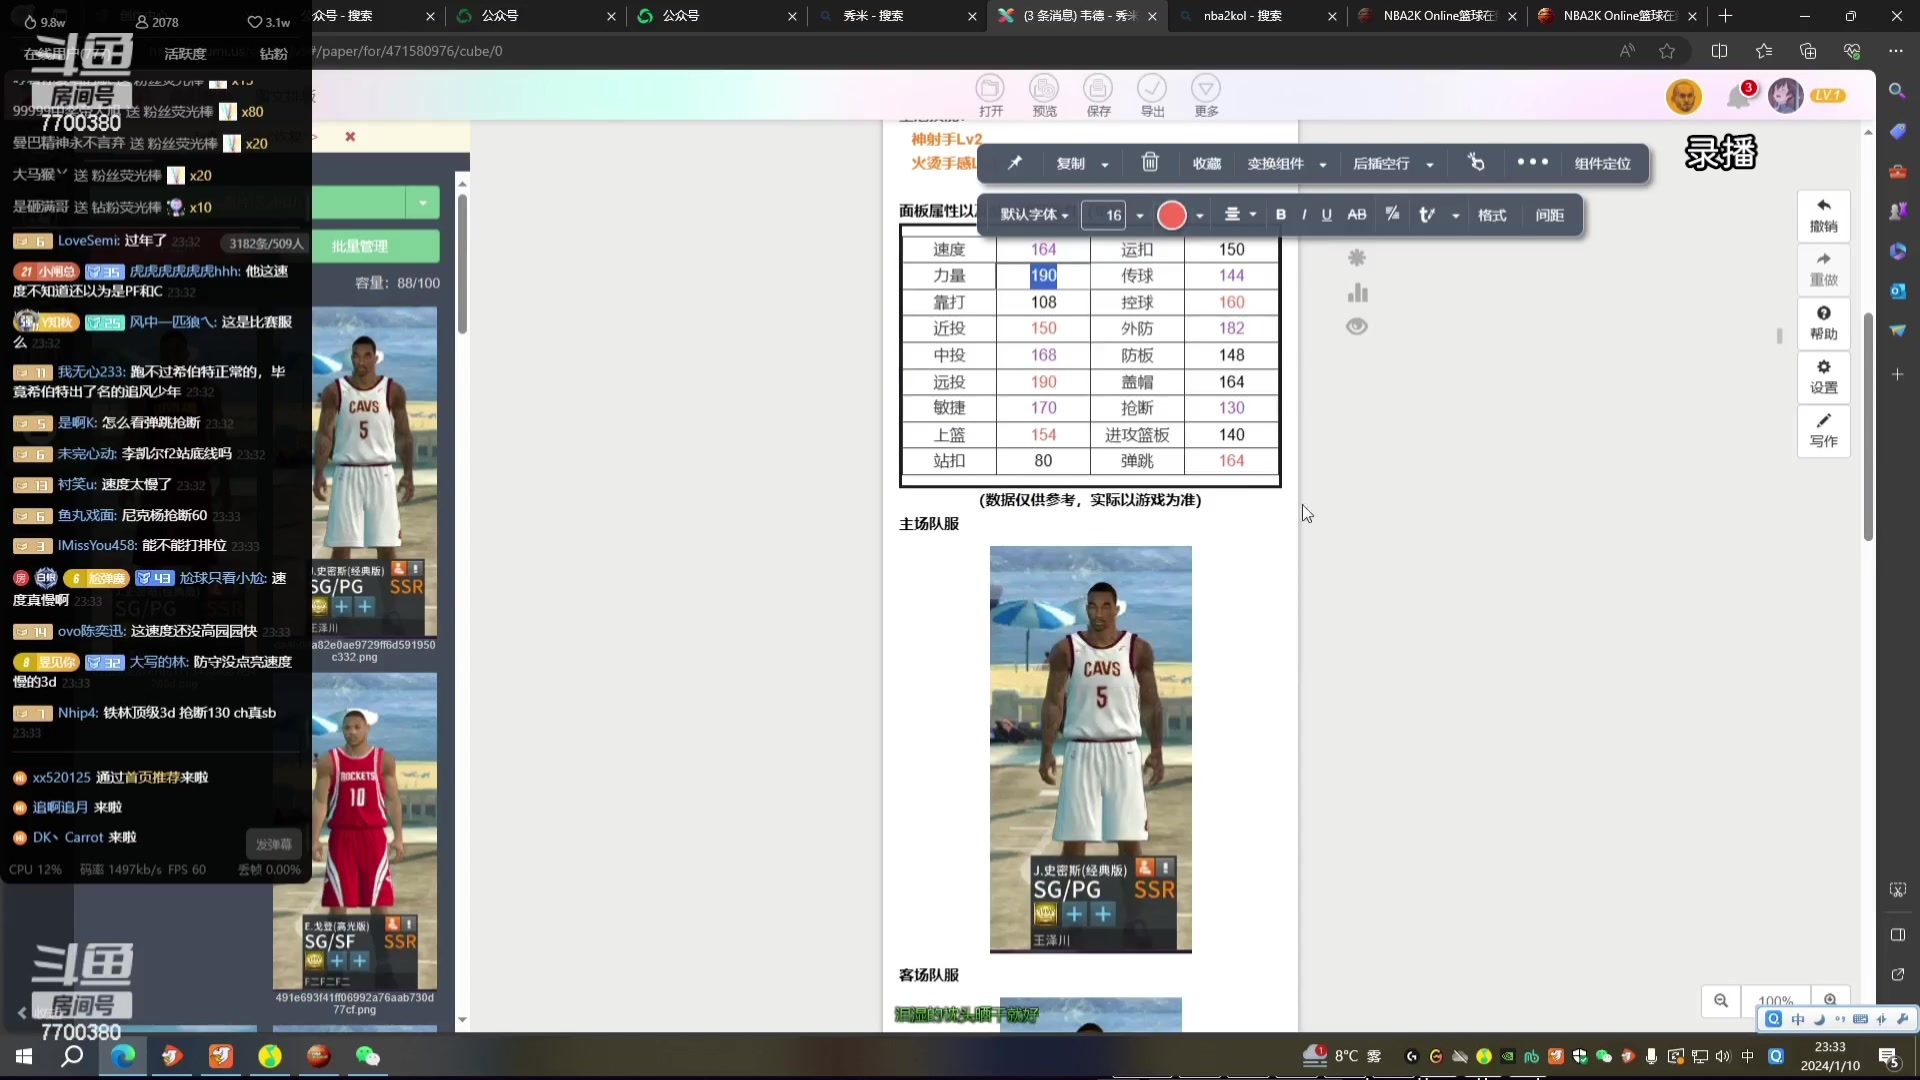Click the clear formatting brush icon

[1392, 214]
